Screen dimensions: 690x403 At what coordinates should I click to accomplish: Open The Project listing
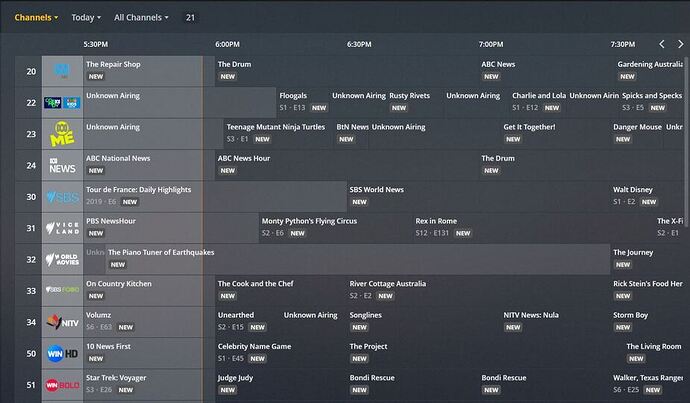pos(485,353)
